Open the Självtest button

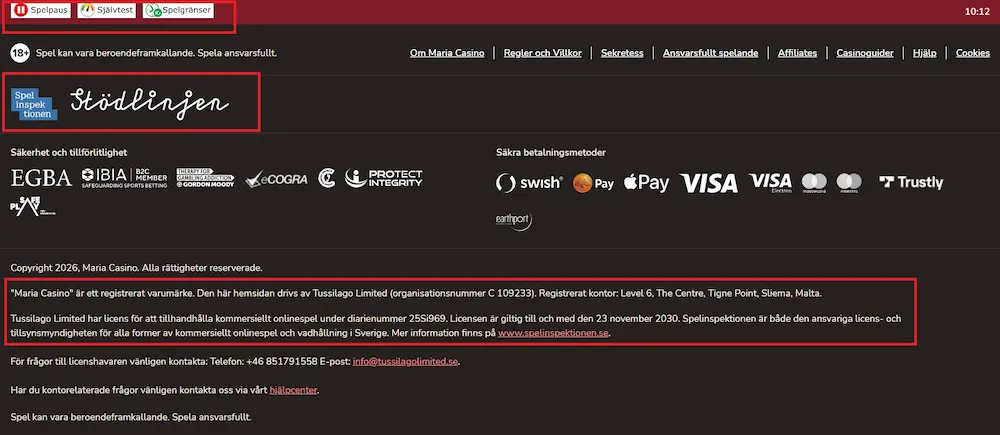[107, 10]
